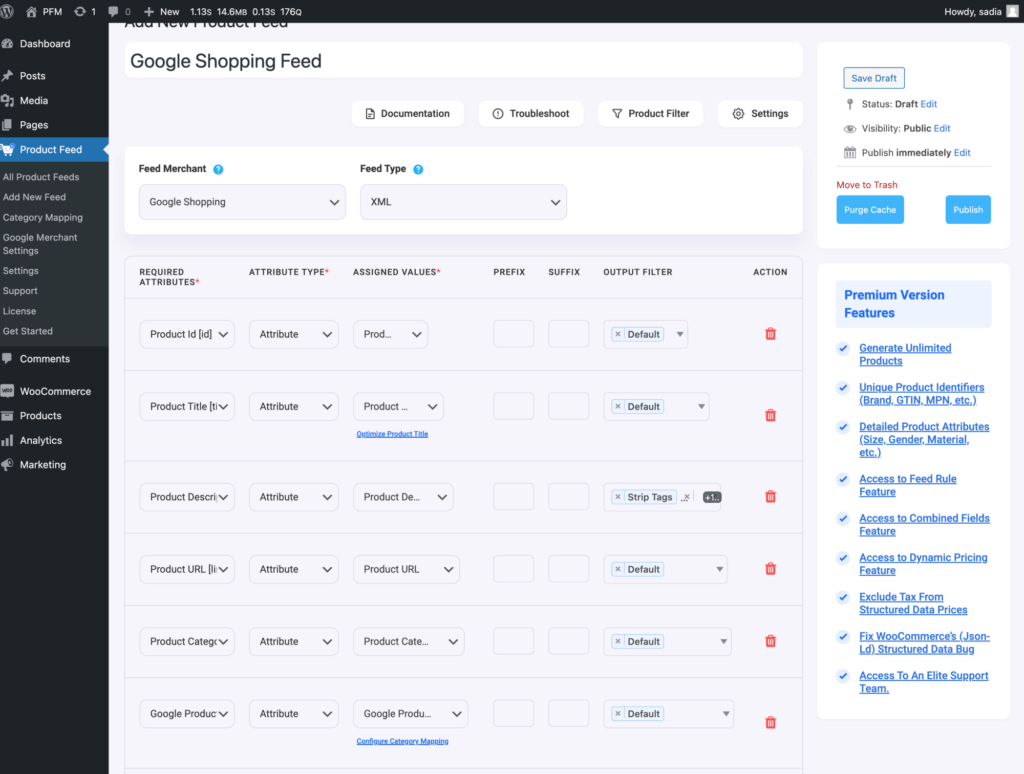Open the Documentation button
Viewport: 1024px width, 774px height.
pyautogui.click(x=408, y=114)
